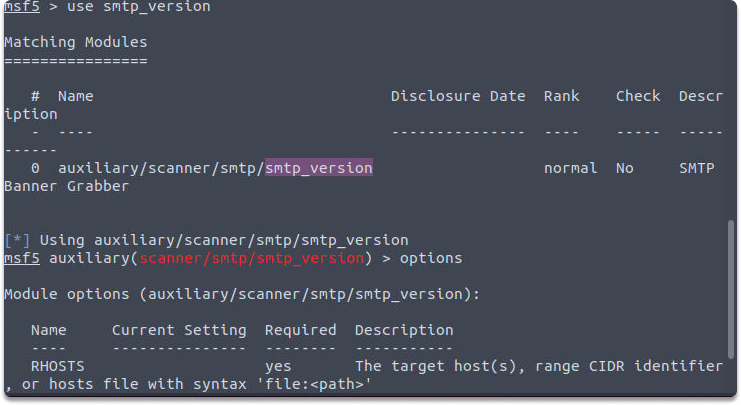Click the 'Description' column header in options table
The height and width of the screenshot is (405, 741).
(x=404, y=330)
